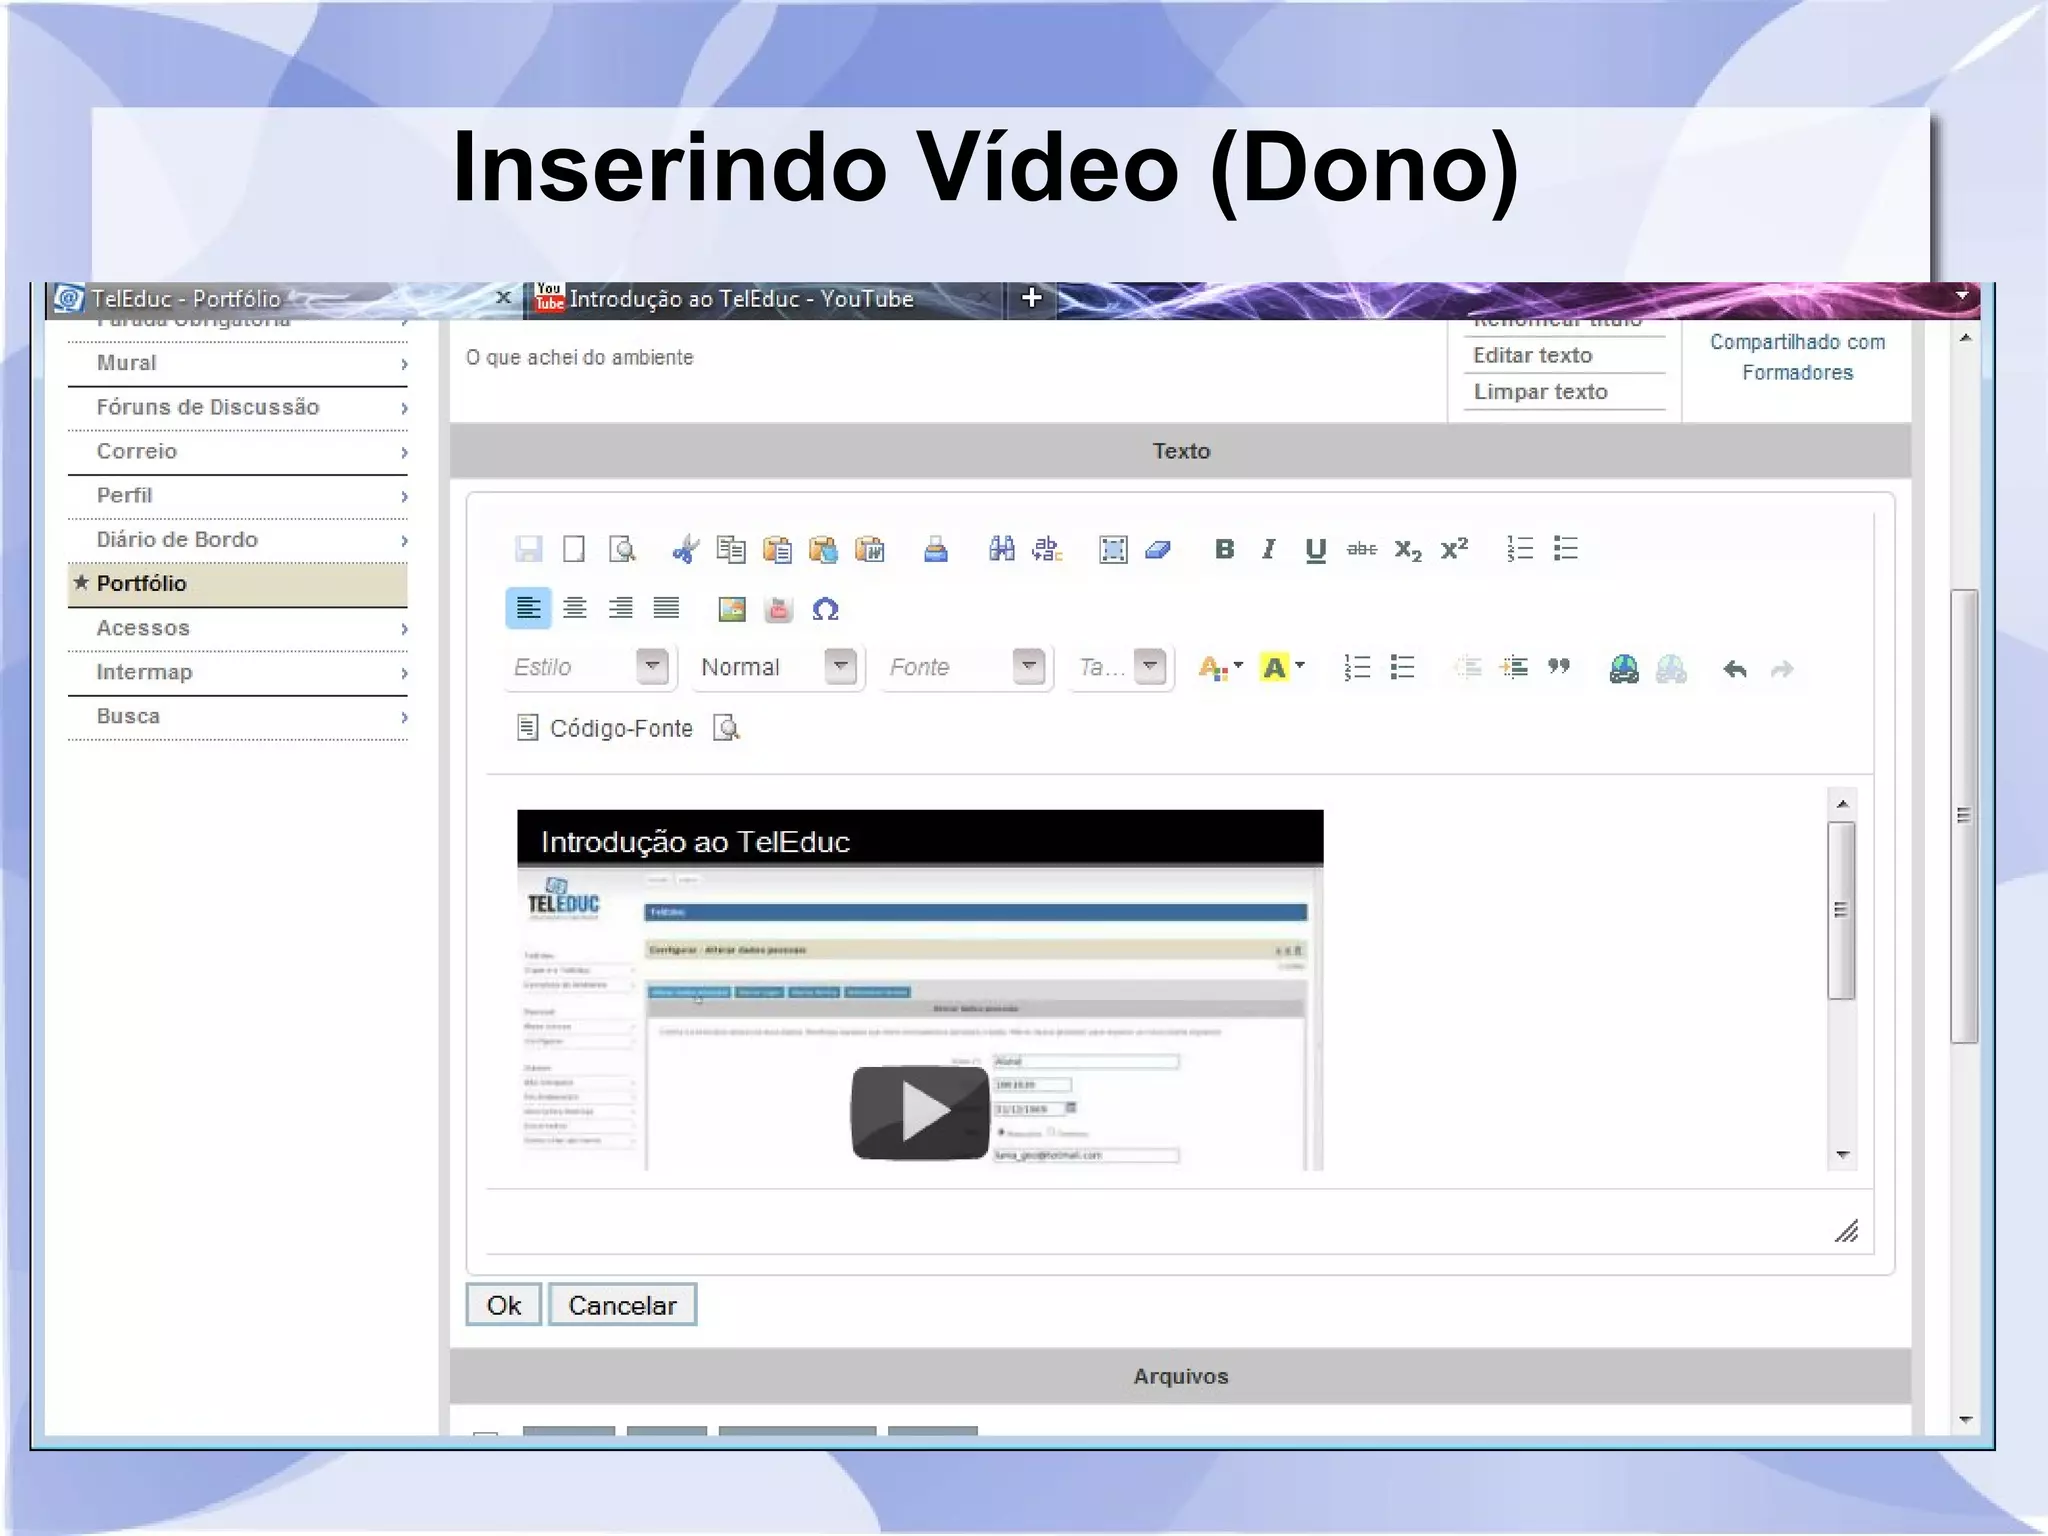The height and width of the screenshot is (1536, 2048).
Task: Select center alignment button
Action: [574, 608]
